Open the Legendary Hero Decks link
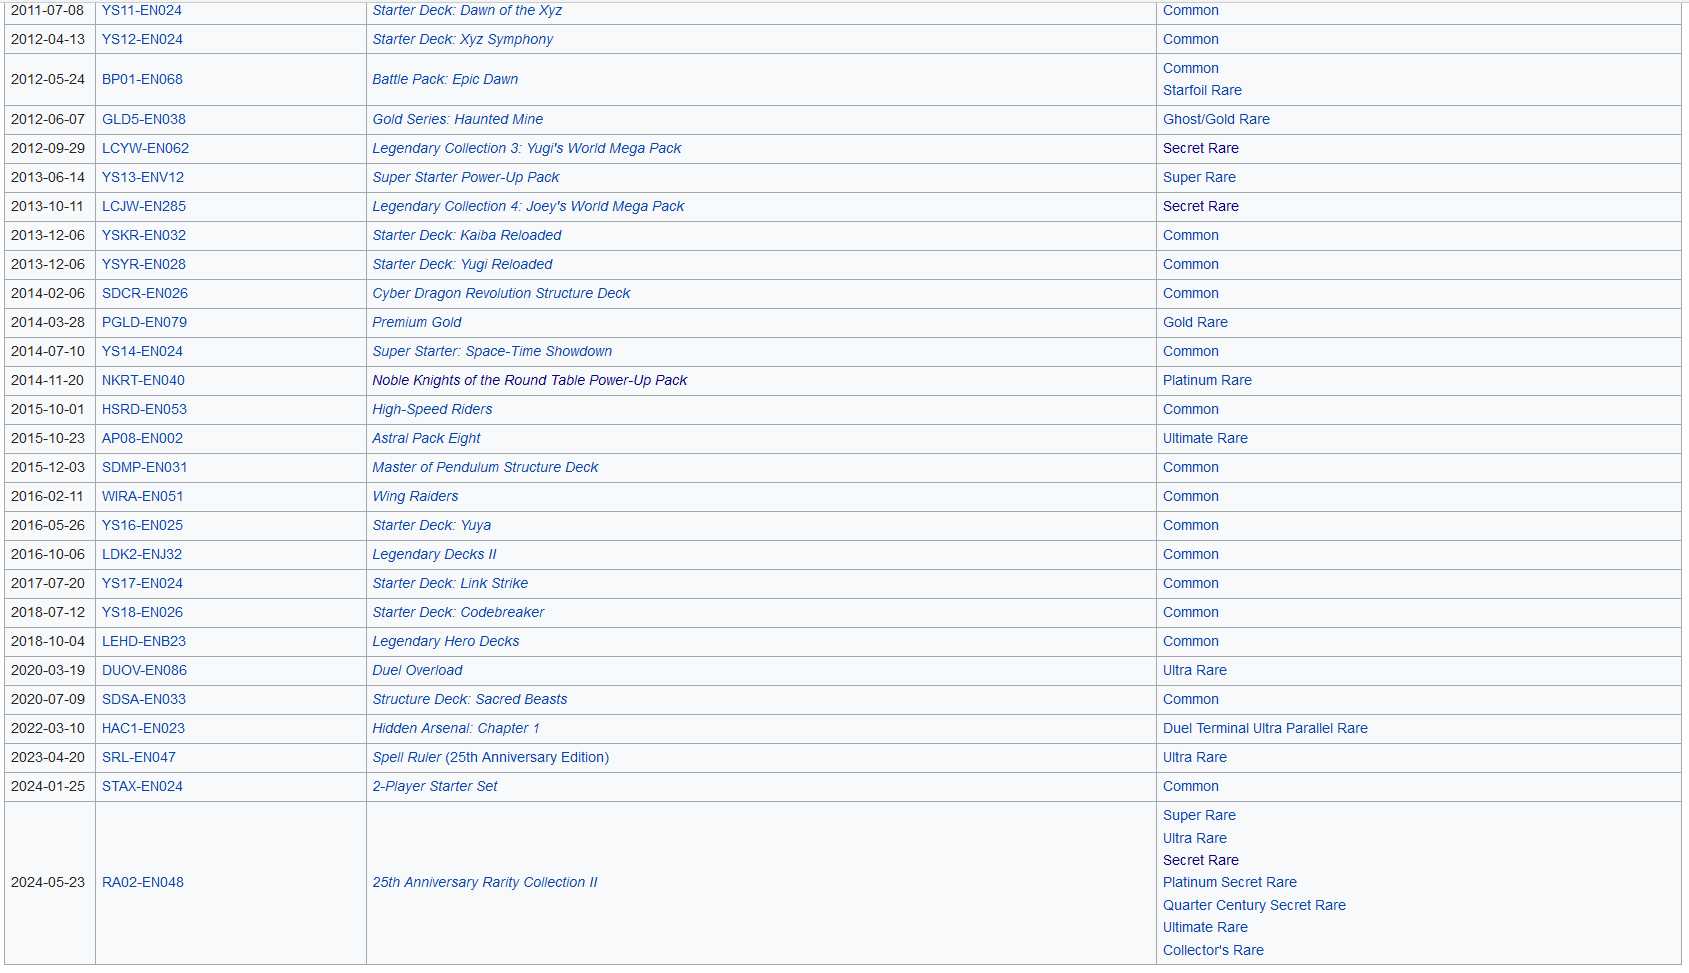Screen dimensions: 1689x973 coord(445,641)
